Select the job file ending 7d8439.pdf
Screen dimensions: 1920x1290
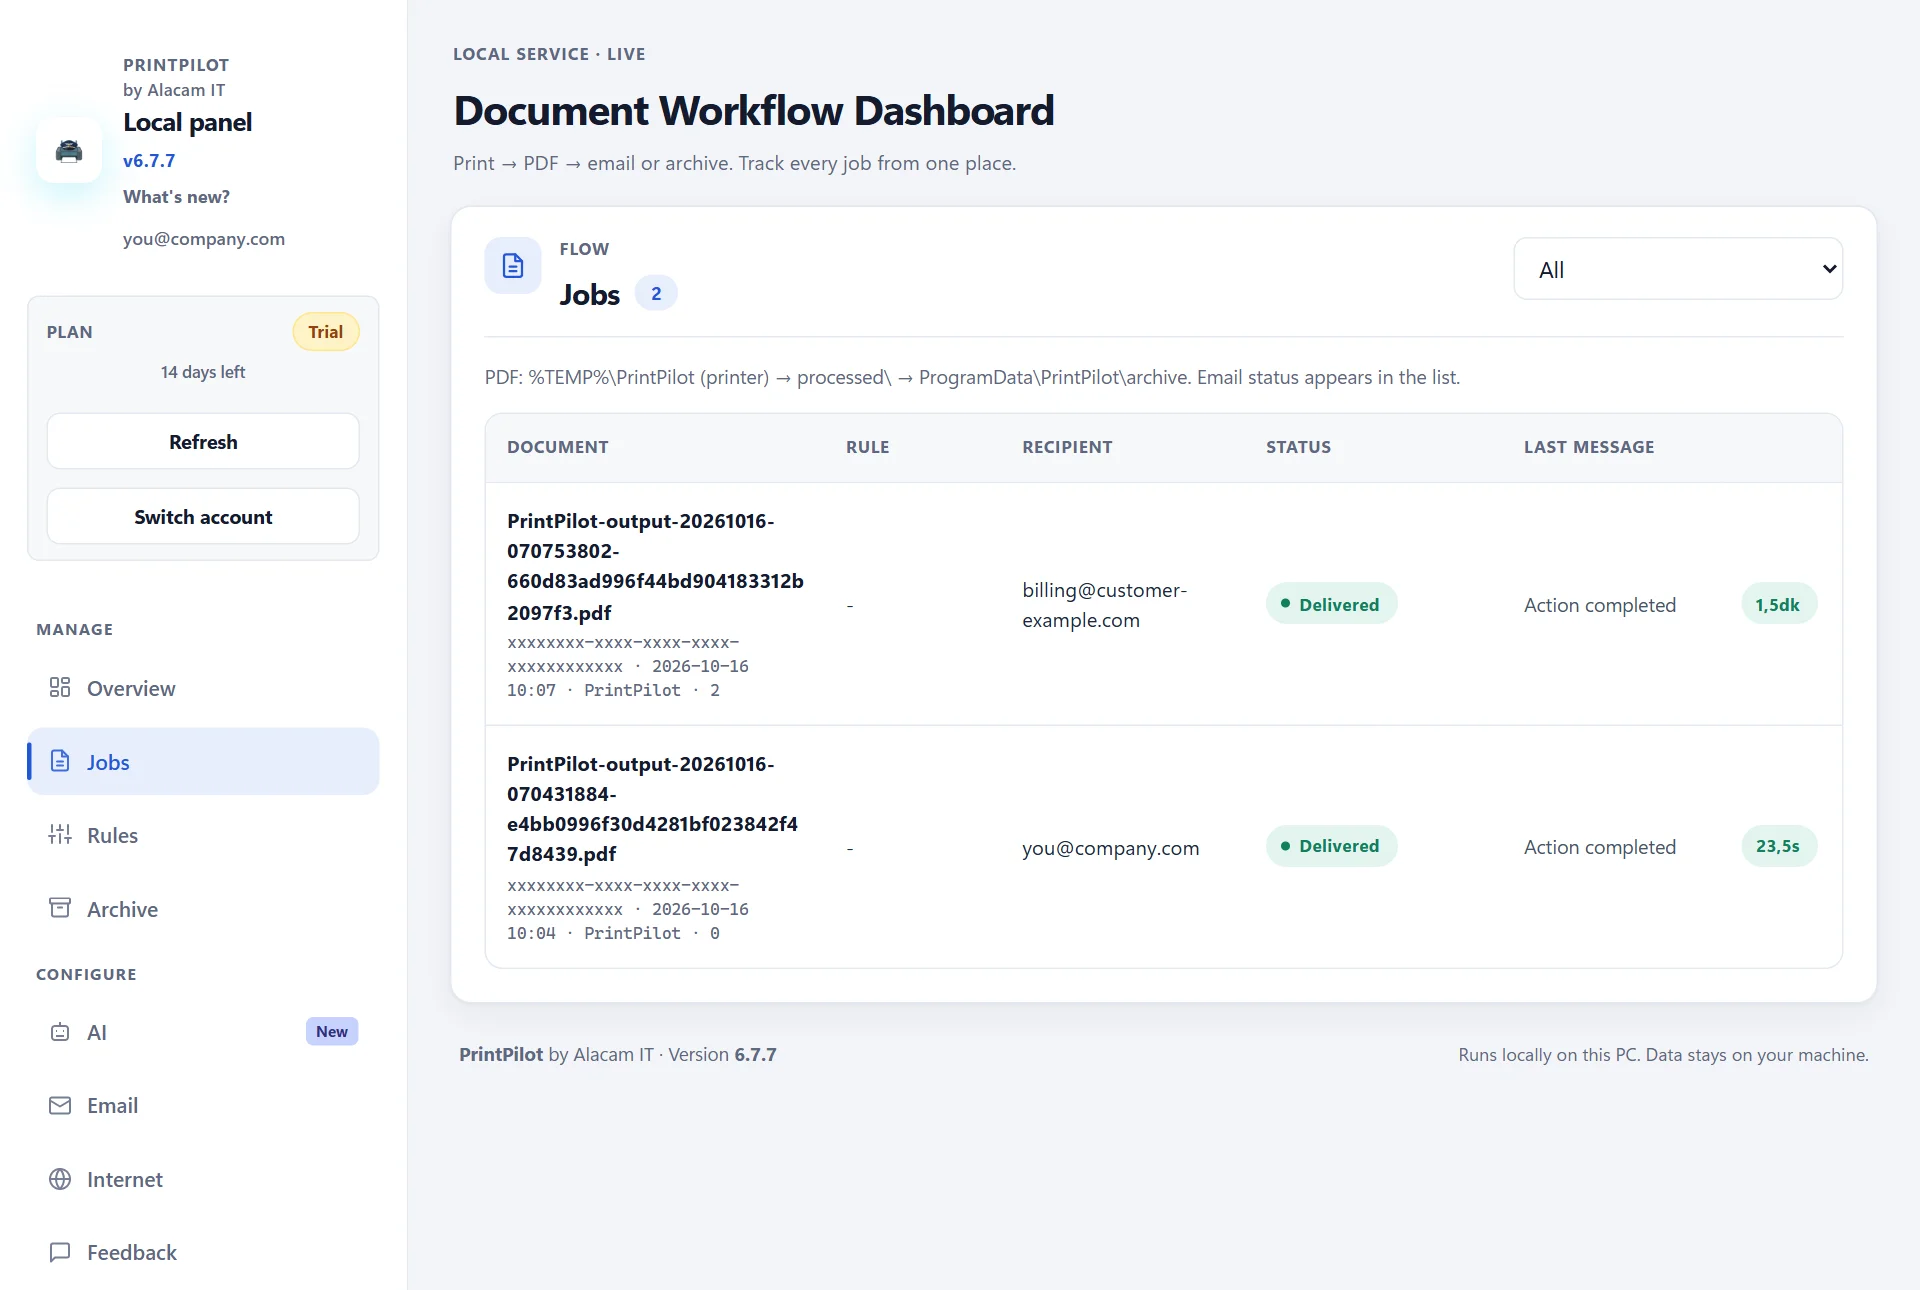pyautogui.click(x=652, y=809)
